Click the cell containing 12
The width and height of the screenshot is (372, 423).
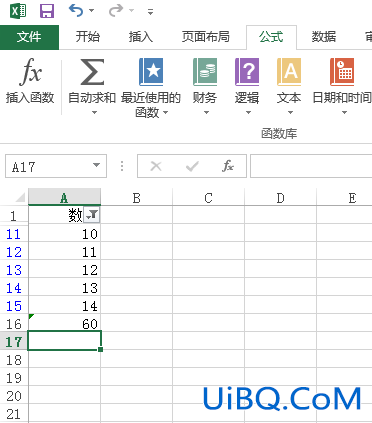coord(64,270)
